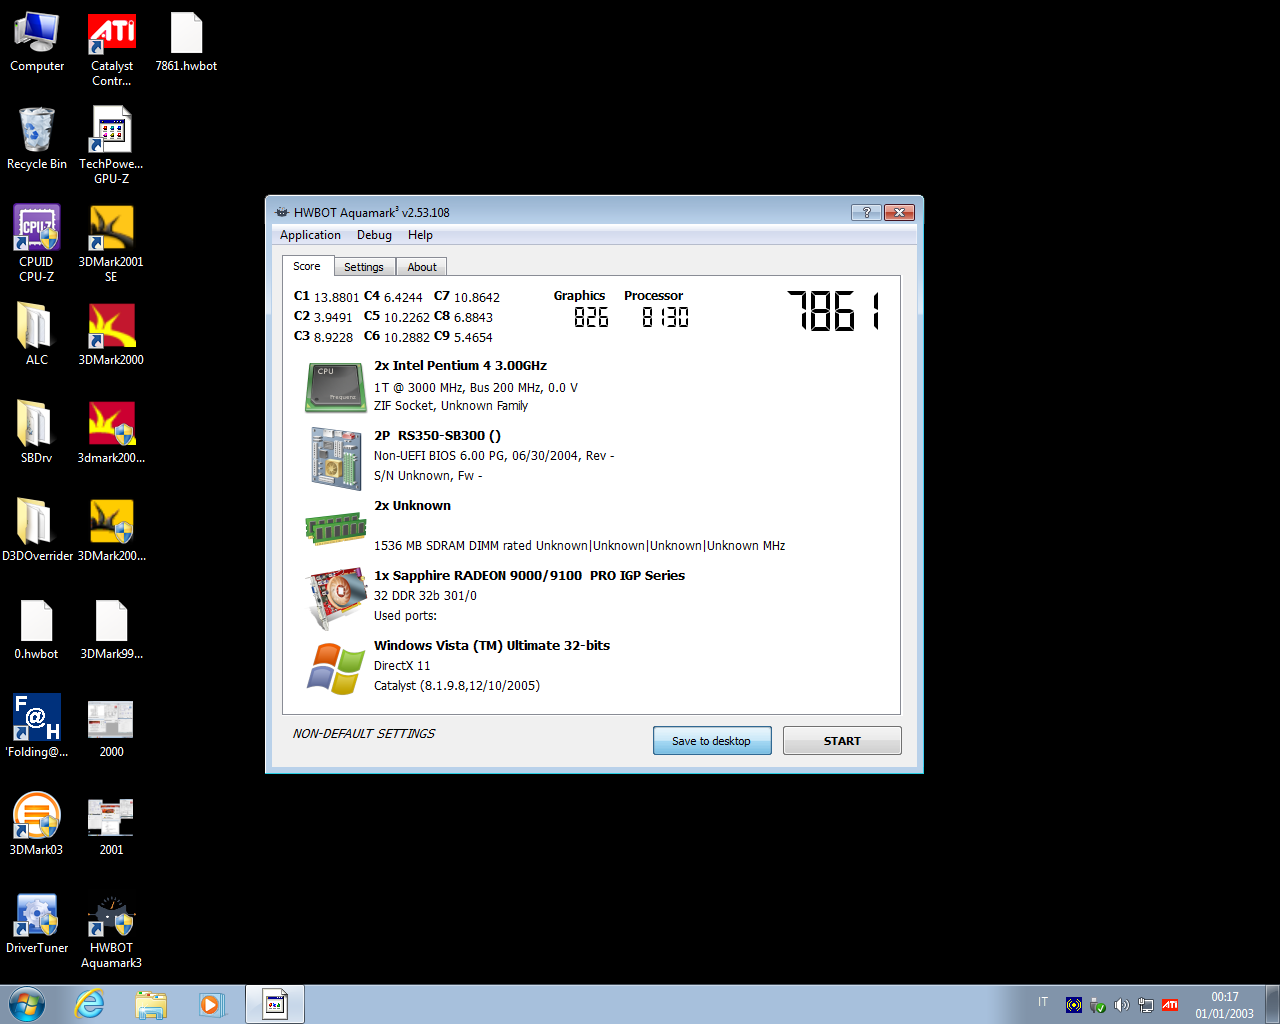1280x1024 pixels.
Task: Open Windows Explorer from taskbar
Action: (x=151, y=1004)
